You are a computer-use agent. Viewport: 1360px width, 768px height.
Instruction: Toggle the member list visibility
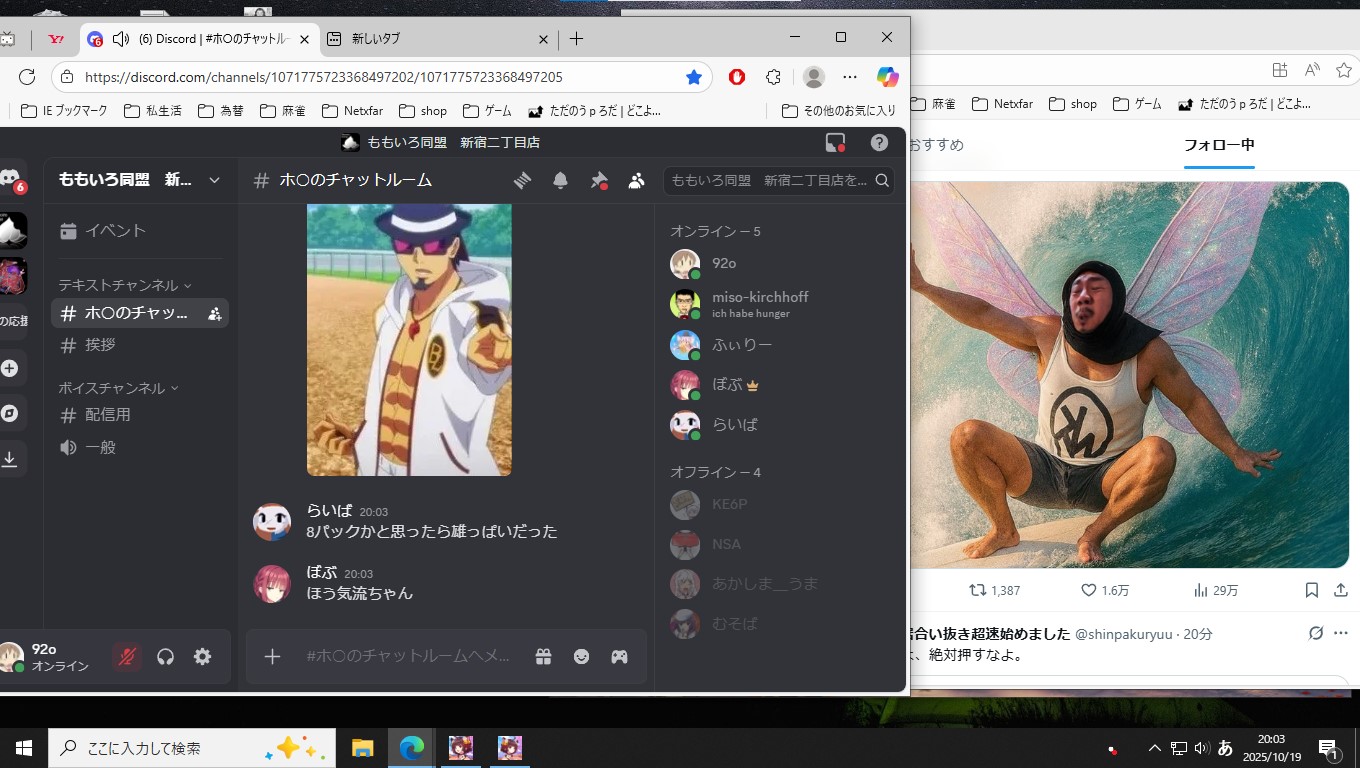pyautogui.click(x=636, y=180)
